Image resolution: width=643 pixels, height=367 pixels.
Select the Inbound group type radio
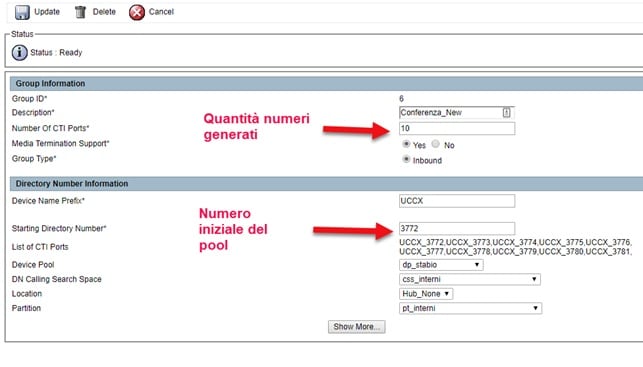[x=406, y=159]
